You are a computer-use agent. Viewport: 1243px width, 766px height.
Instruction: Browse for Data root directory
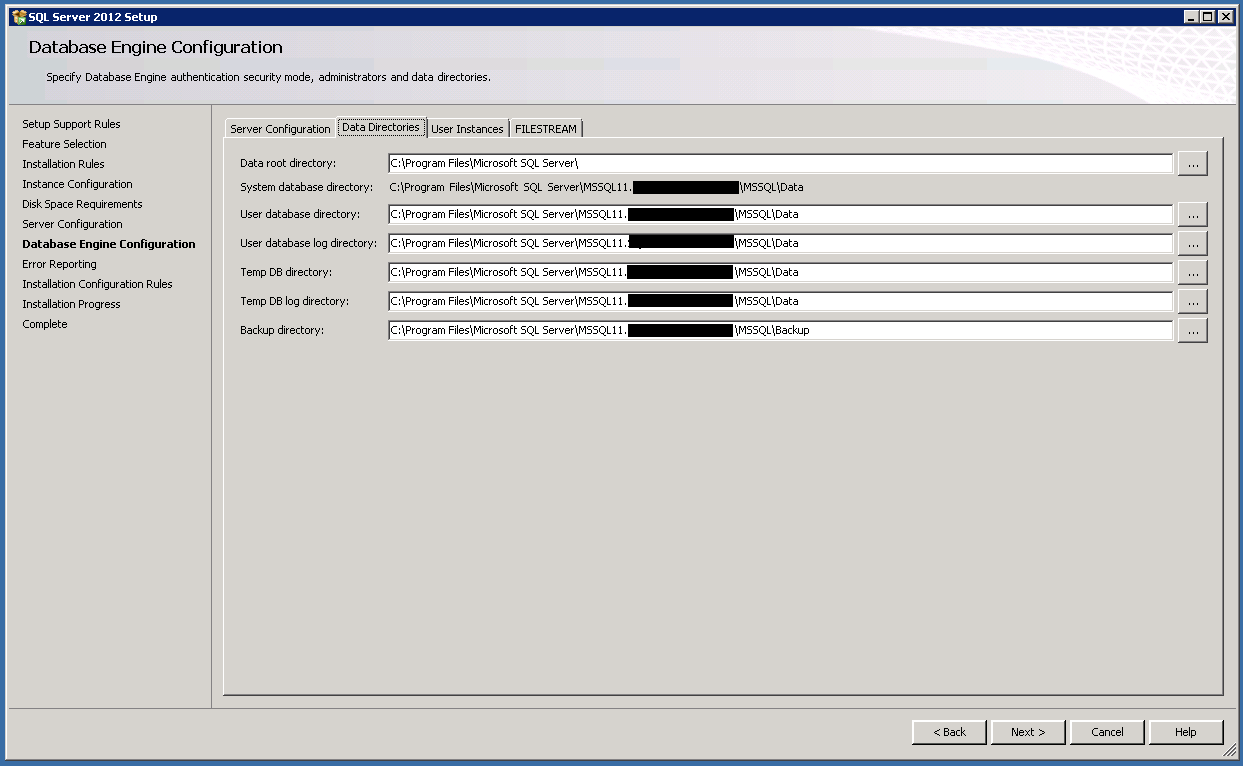click(1192, 163)
